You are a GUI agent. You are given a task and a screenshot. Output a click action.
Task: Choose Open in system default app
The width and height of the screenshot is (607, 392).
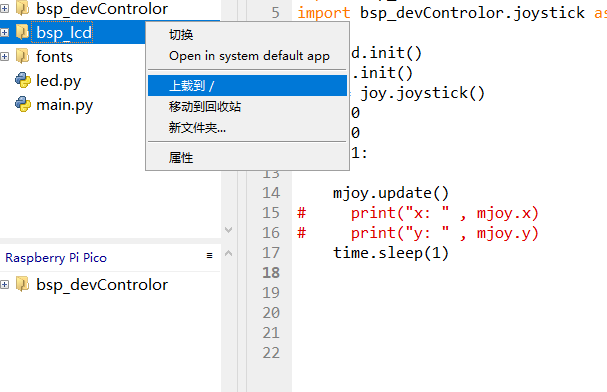click(x=247, y=56)
